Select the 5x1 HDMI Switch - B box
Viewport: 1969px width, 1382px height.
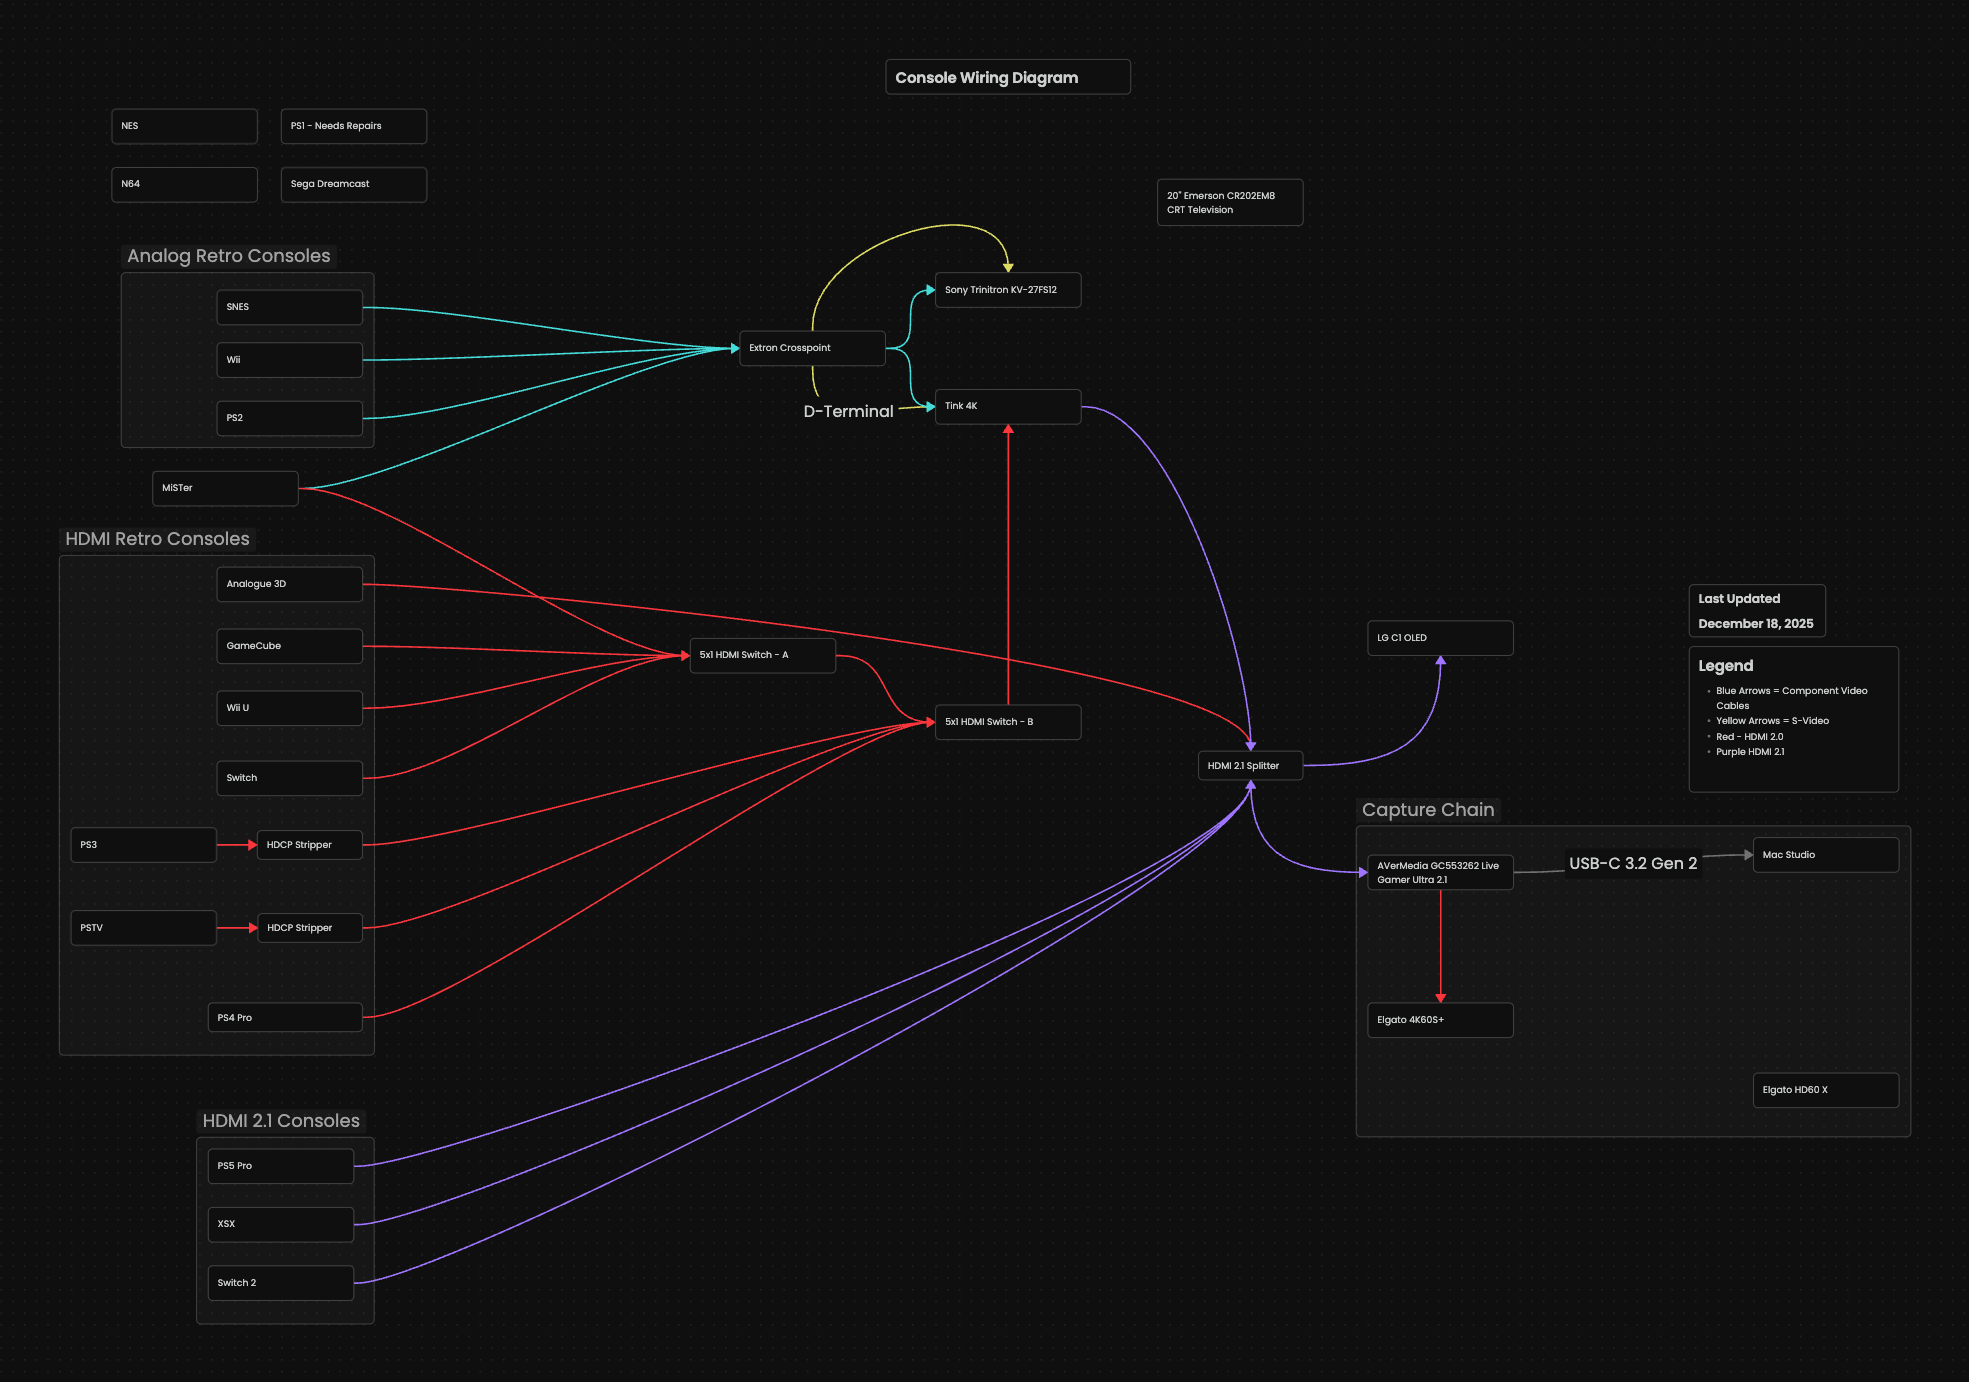1007,722
